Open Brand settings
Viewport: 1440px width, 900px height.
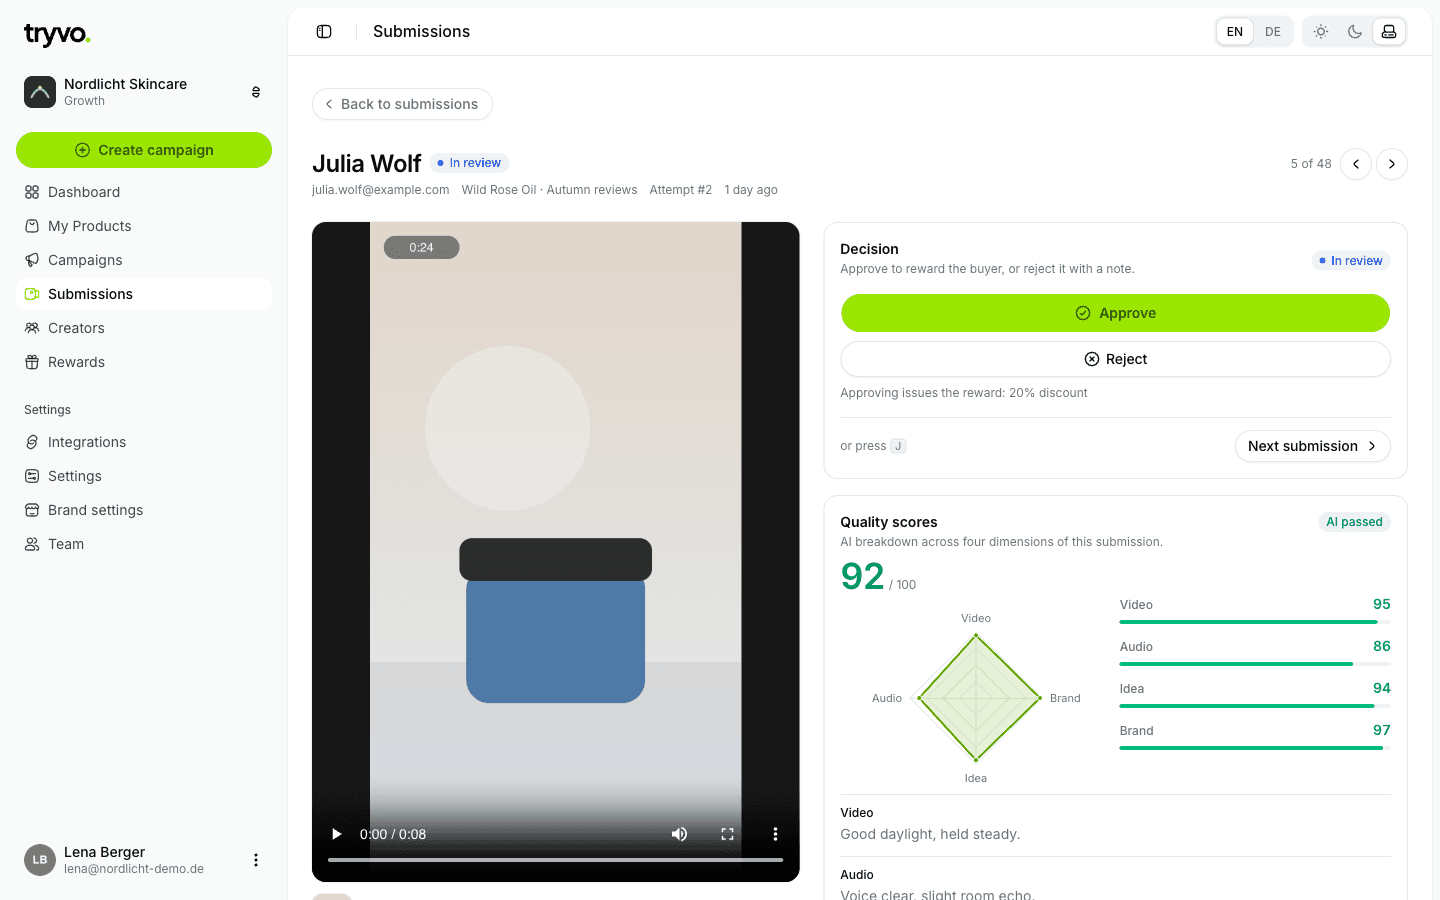144,510
